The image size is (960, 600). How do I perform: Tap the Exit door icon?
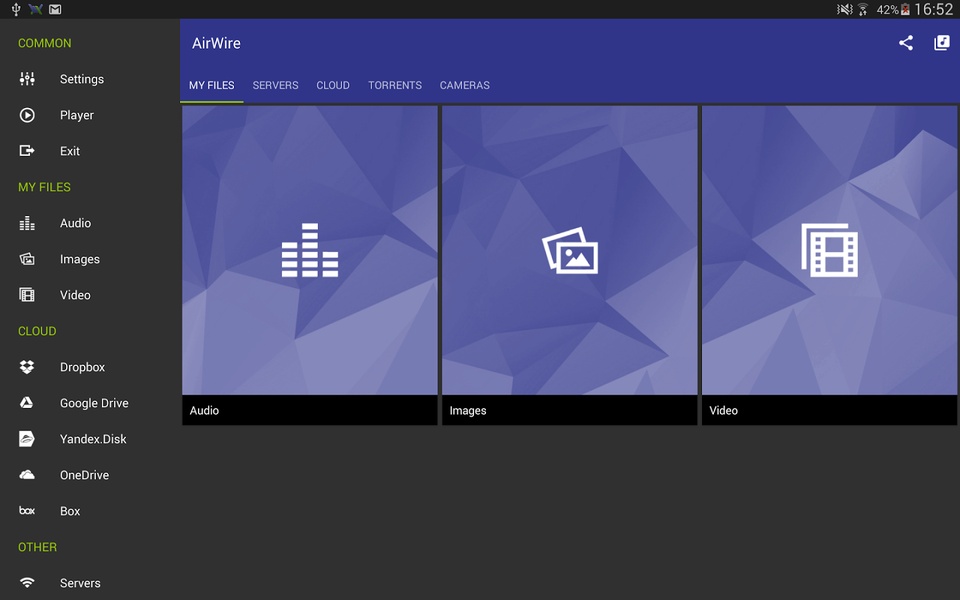pyautogui.click(x=27, y=151)
